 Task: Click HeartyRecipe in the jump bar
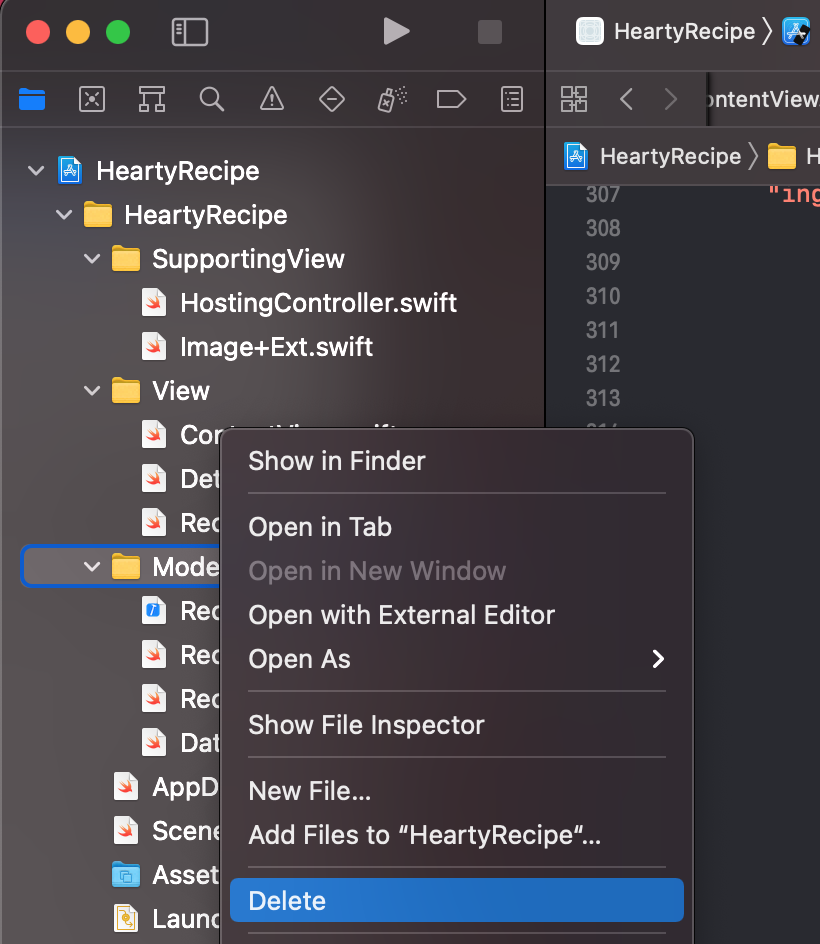(670, 157)
